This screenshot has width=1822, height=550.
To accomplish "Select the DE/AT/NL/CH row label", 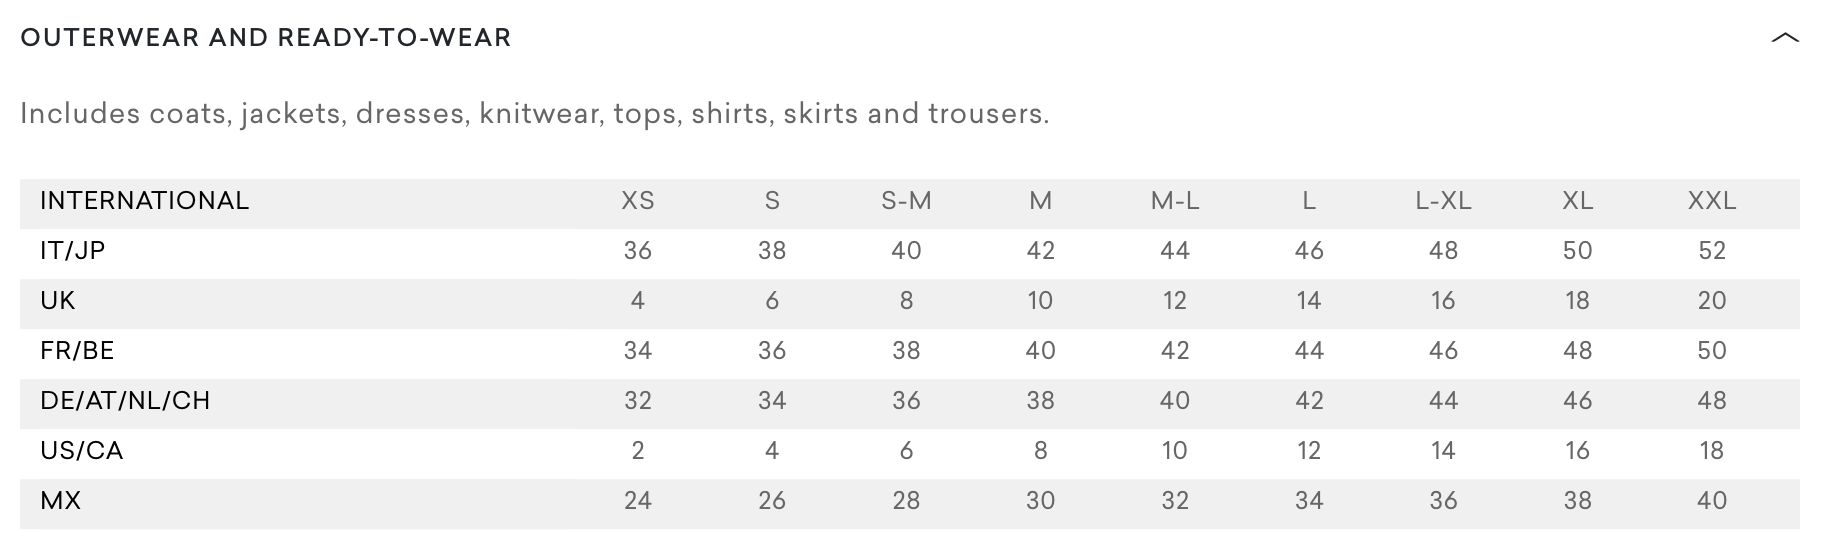I will click(x=125, y=401).
